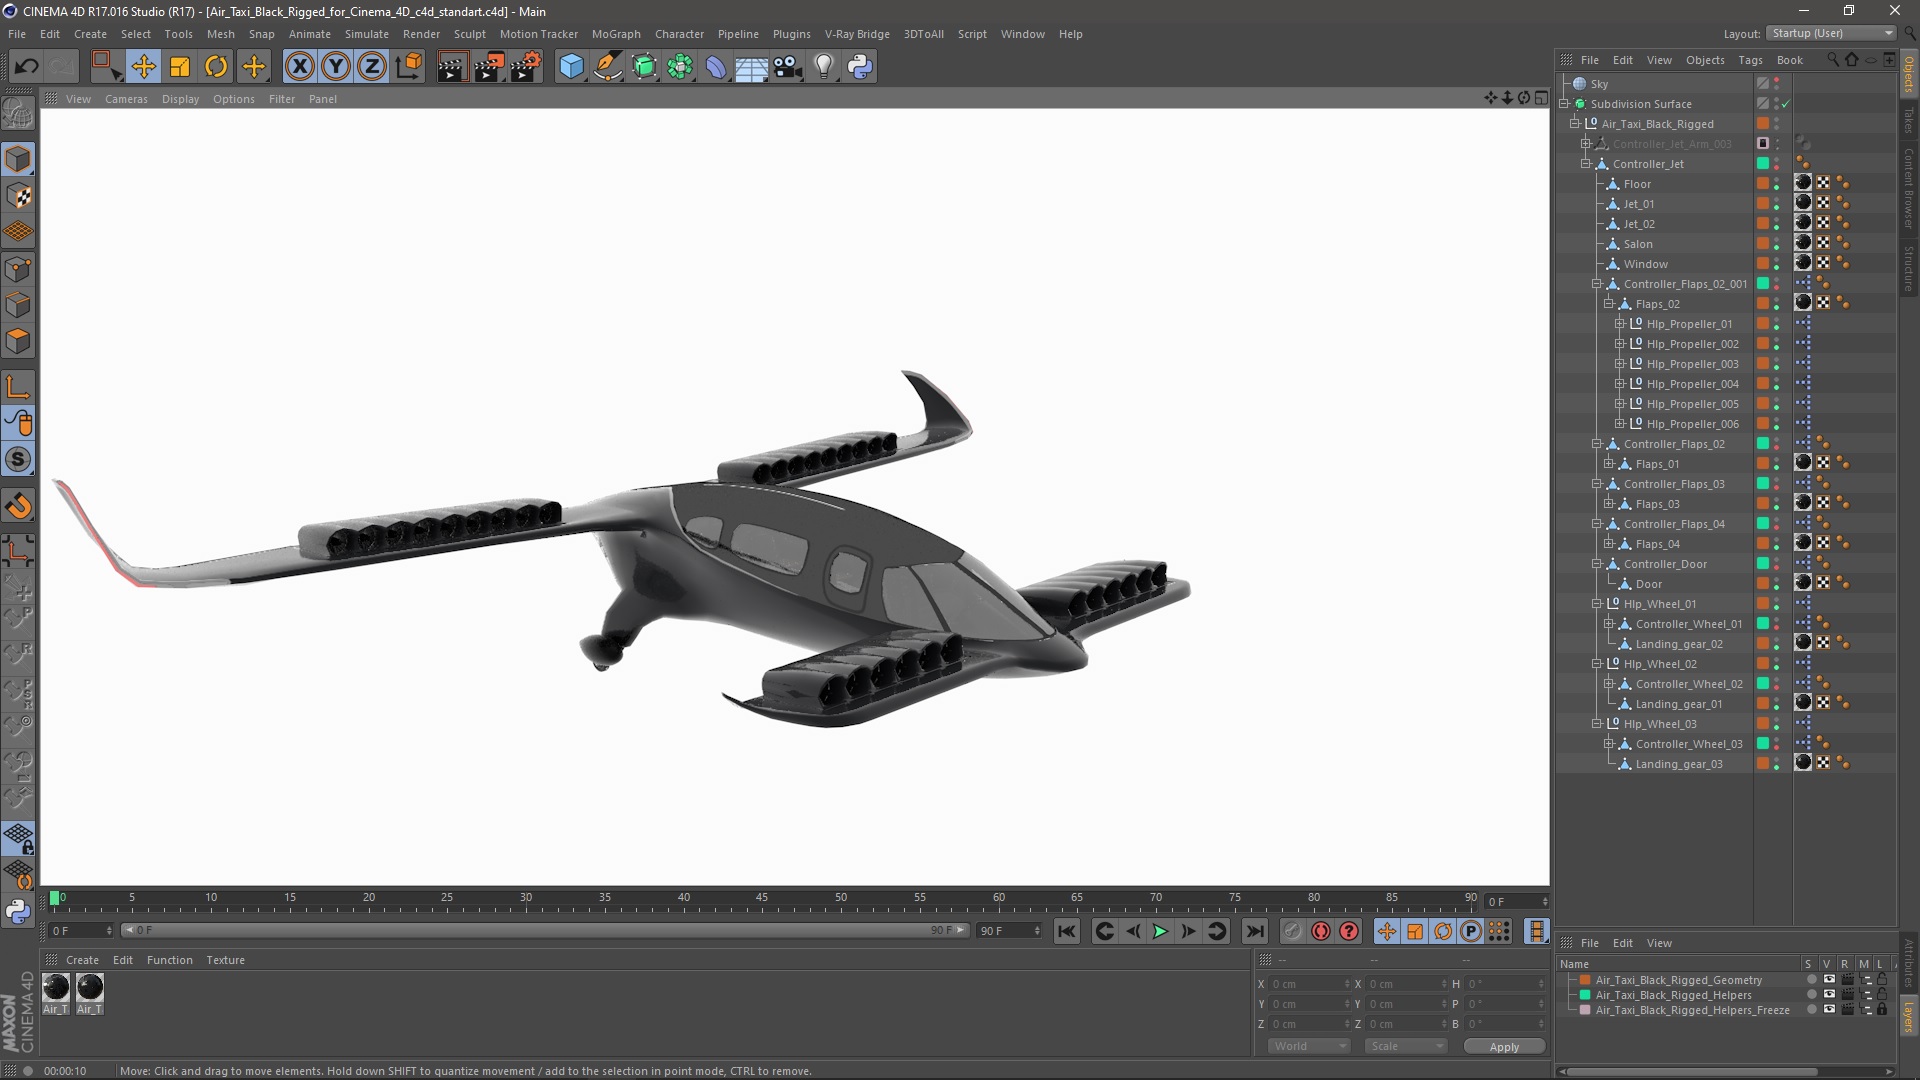1920x1080 pixels.
Task: Select the Rotate tool icon
Action: [216, 67]
